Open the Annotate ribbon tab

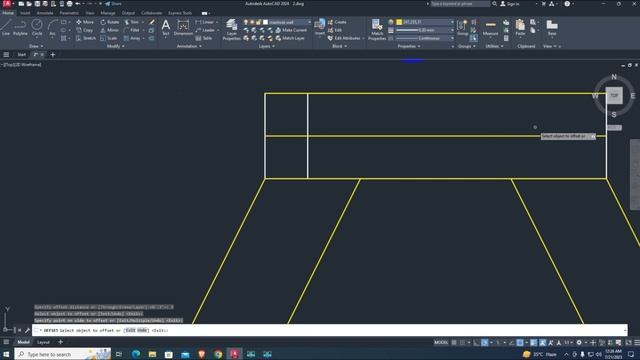click(x=45, y=13)
